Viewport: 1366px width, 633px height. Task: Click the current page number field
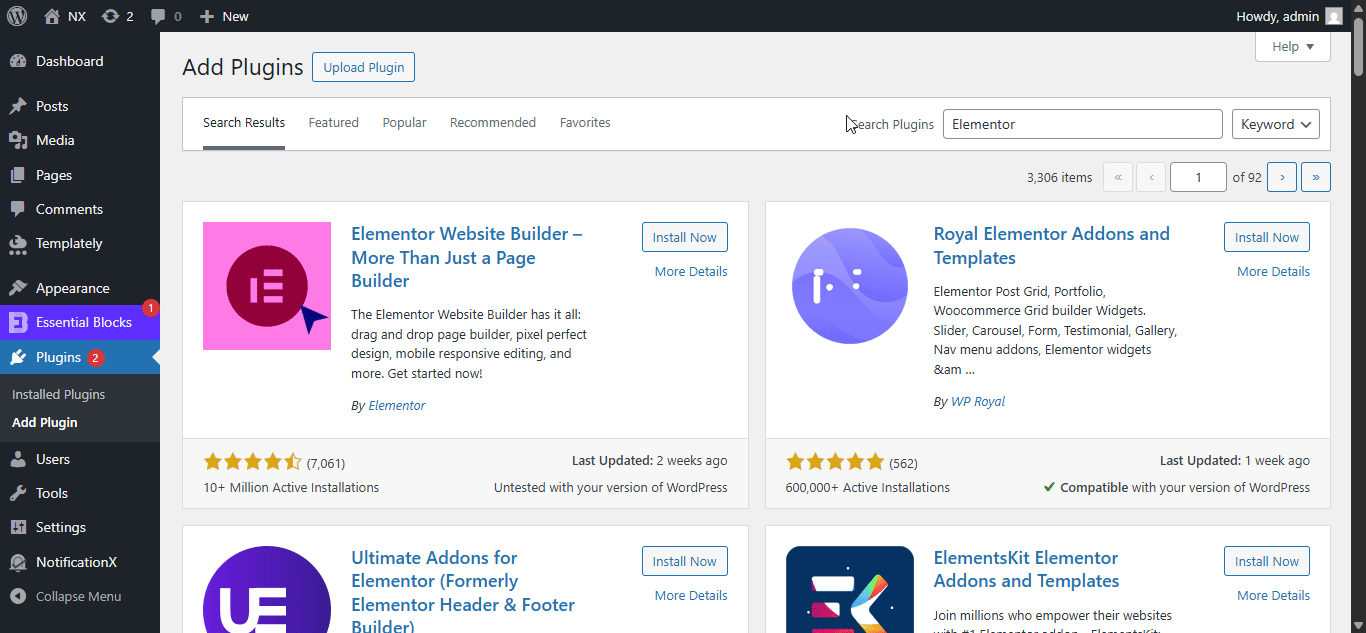pos(1198,177)
